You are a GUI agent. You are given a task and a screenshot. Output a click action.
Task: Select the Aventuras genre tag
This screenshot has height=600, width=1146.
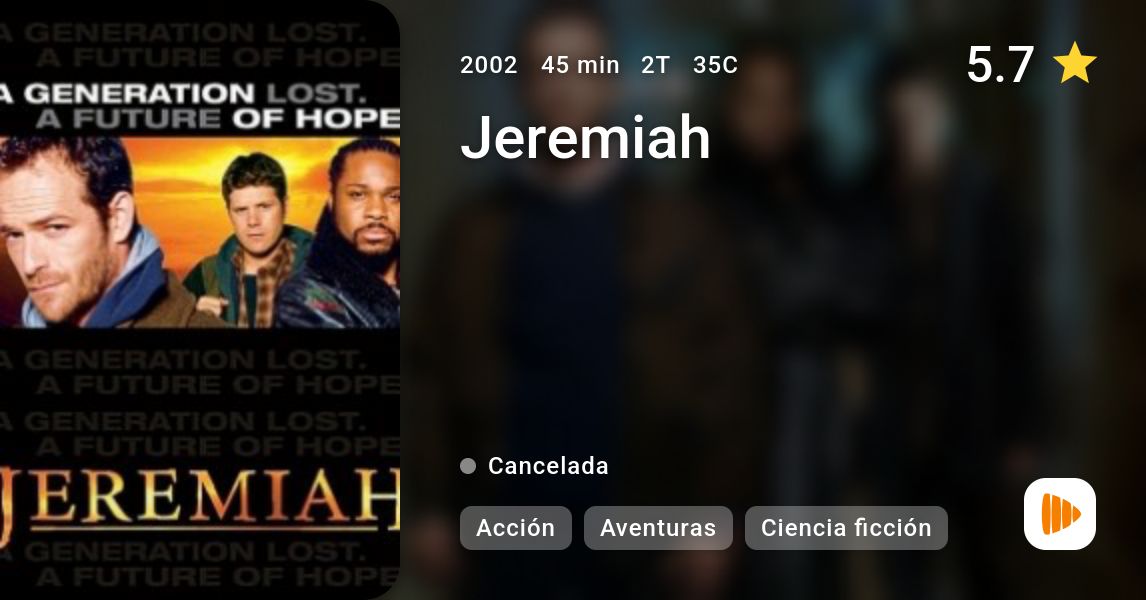coord(658,528)
